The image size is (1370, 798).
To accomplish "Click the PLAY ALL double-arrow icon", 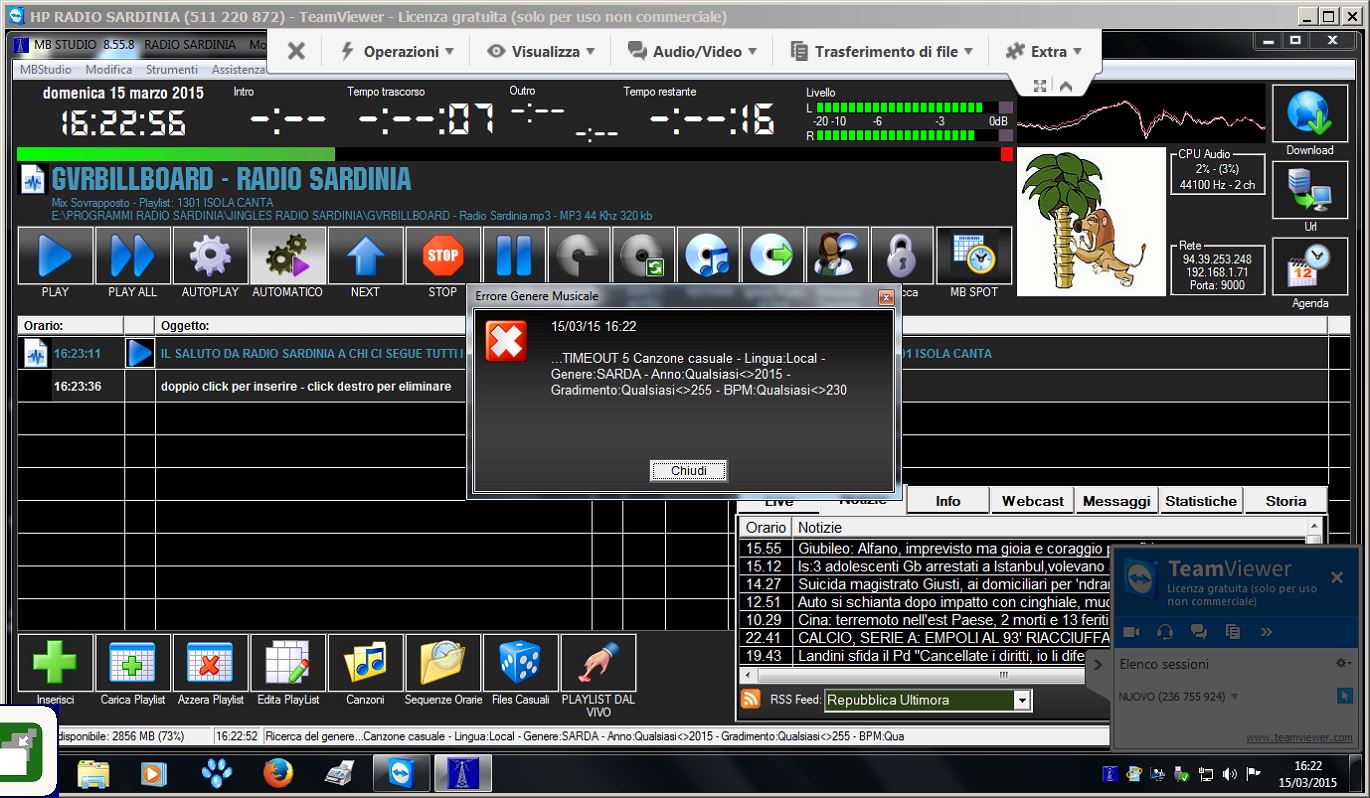I will pos(133,256).
